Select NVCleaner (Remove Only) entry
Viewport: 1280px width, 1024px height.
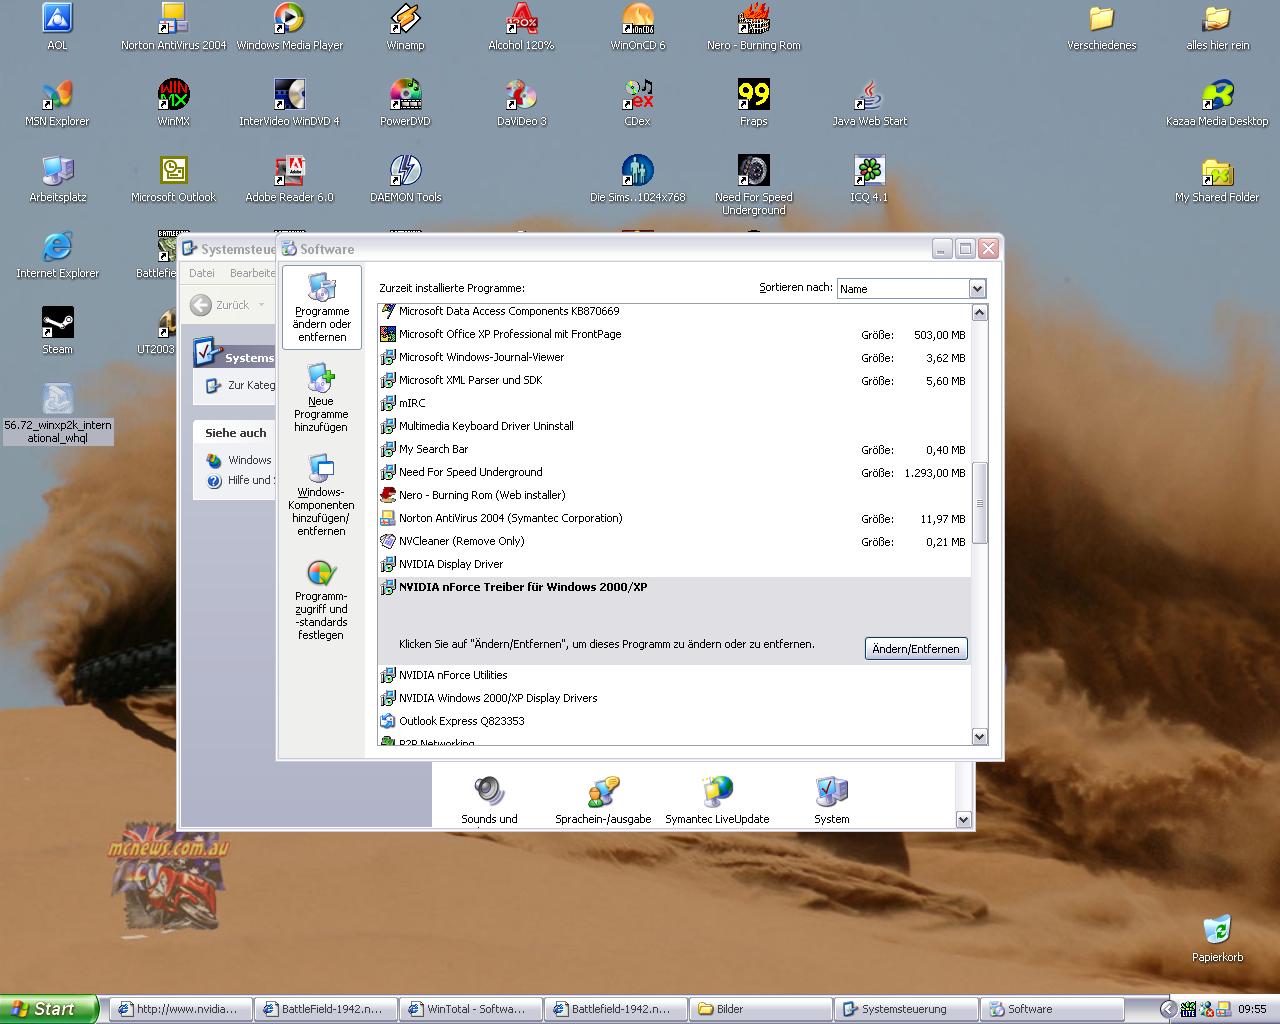pyautogui.click(x=674, y=541)
